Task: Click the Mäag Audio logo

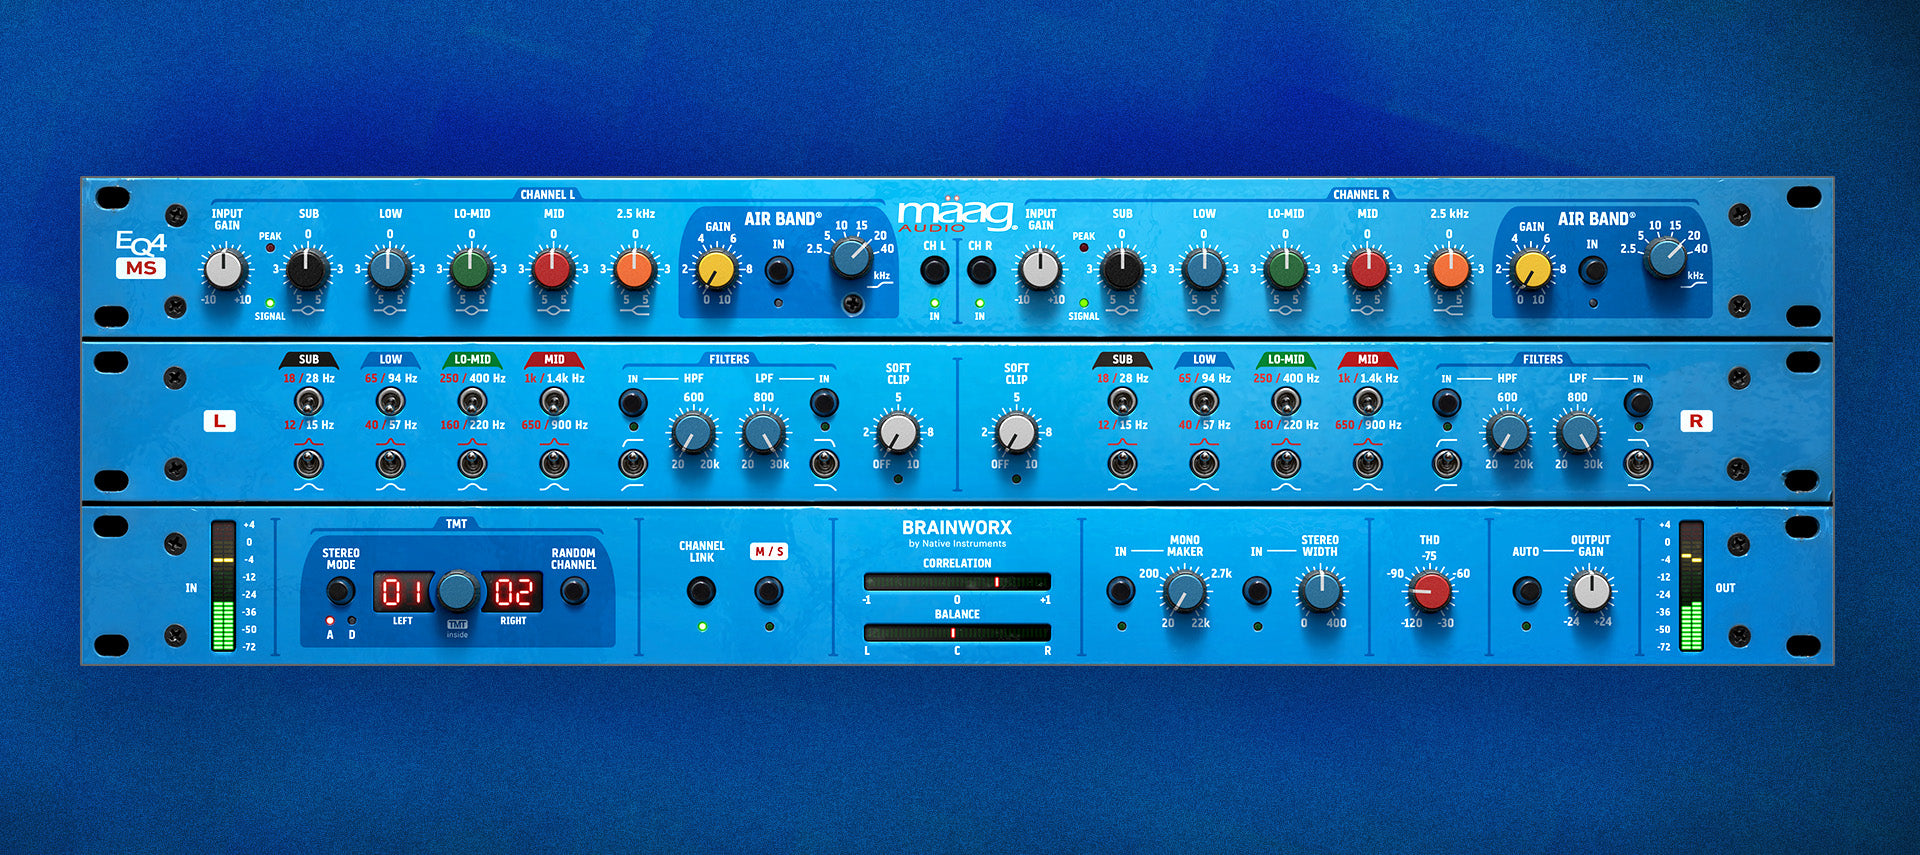Action: pos(955,215)
